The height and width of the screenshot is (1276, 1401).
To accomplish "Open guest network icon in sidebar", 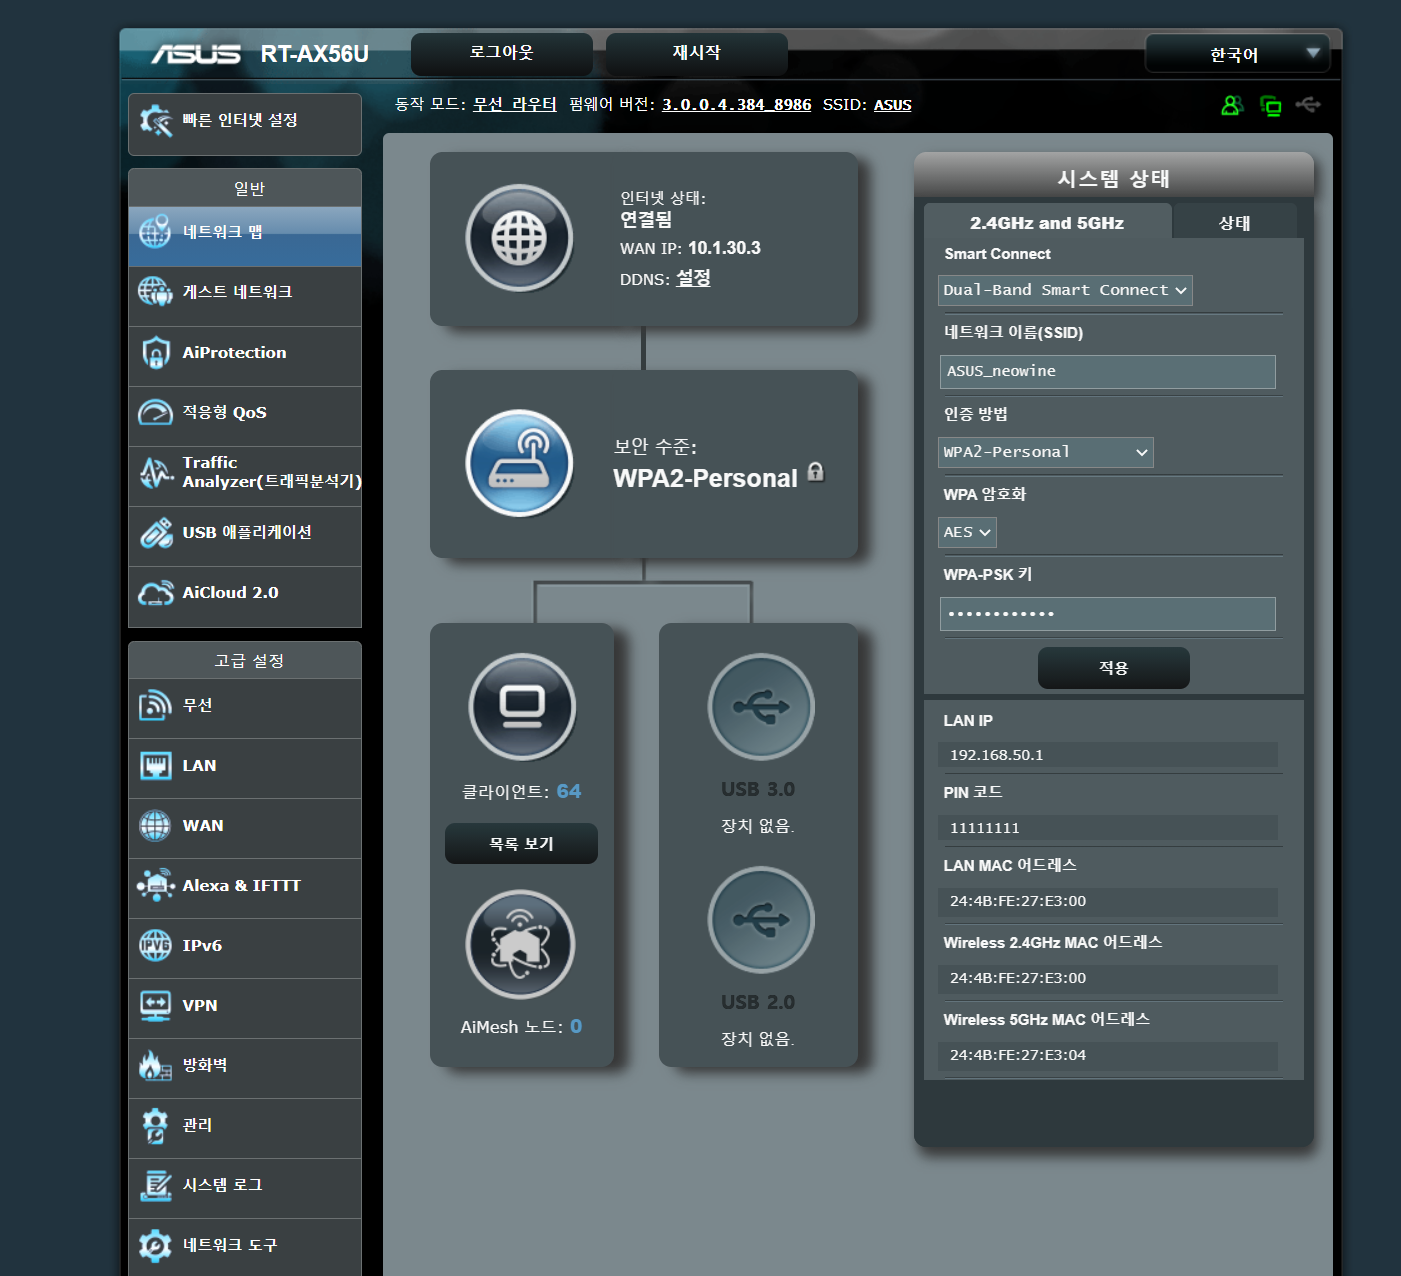I will click(x=155, y=292).
